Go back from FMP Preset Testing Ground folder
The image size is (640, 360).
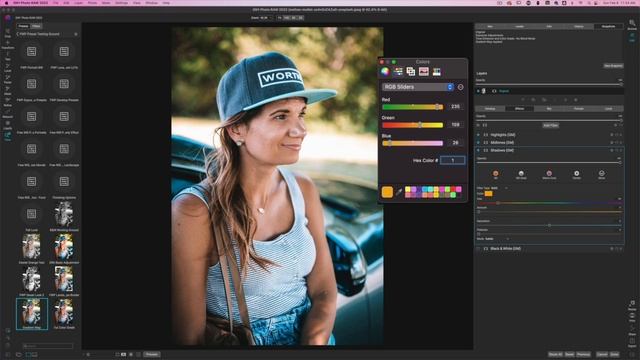coord(18,34)
